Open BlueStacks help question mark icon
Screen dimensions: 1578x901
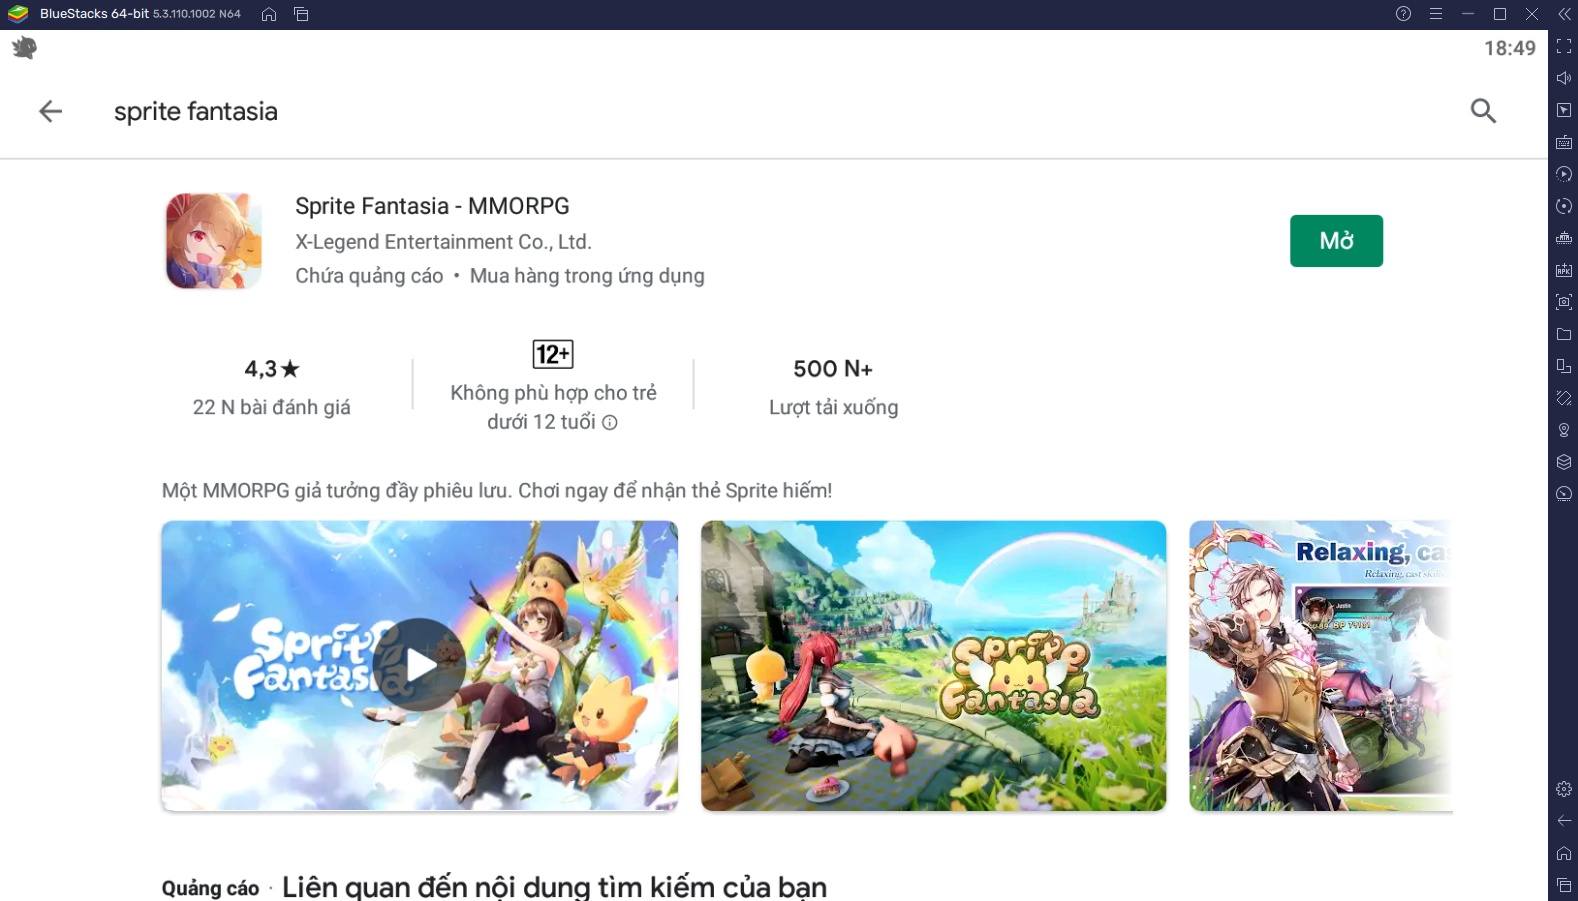[1403, 14]
